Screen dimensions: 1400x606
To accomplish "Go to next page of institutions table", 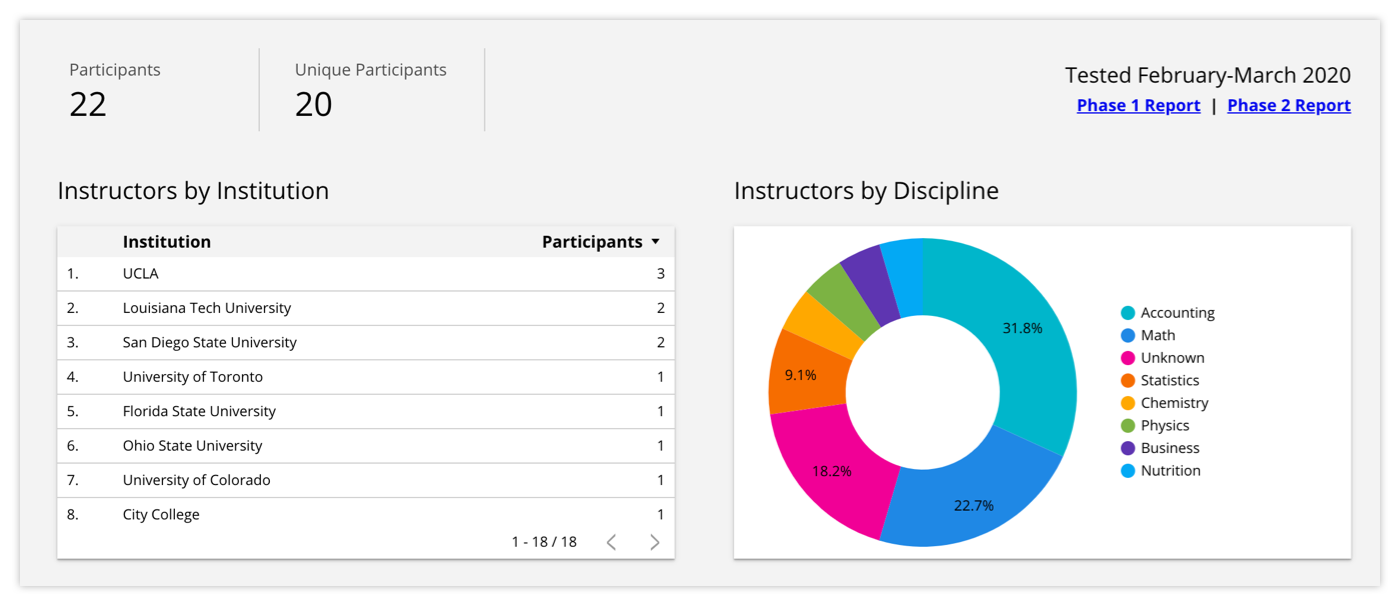I will tap(654, 542).
